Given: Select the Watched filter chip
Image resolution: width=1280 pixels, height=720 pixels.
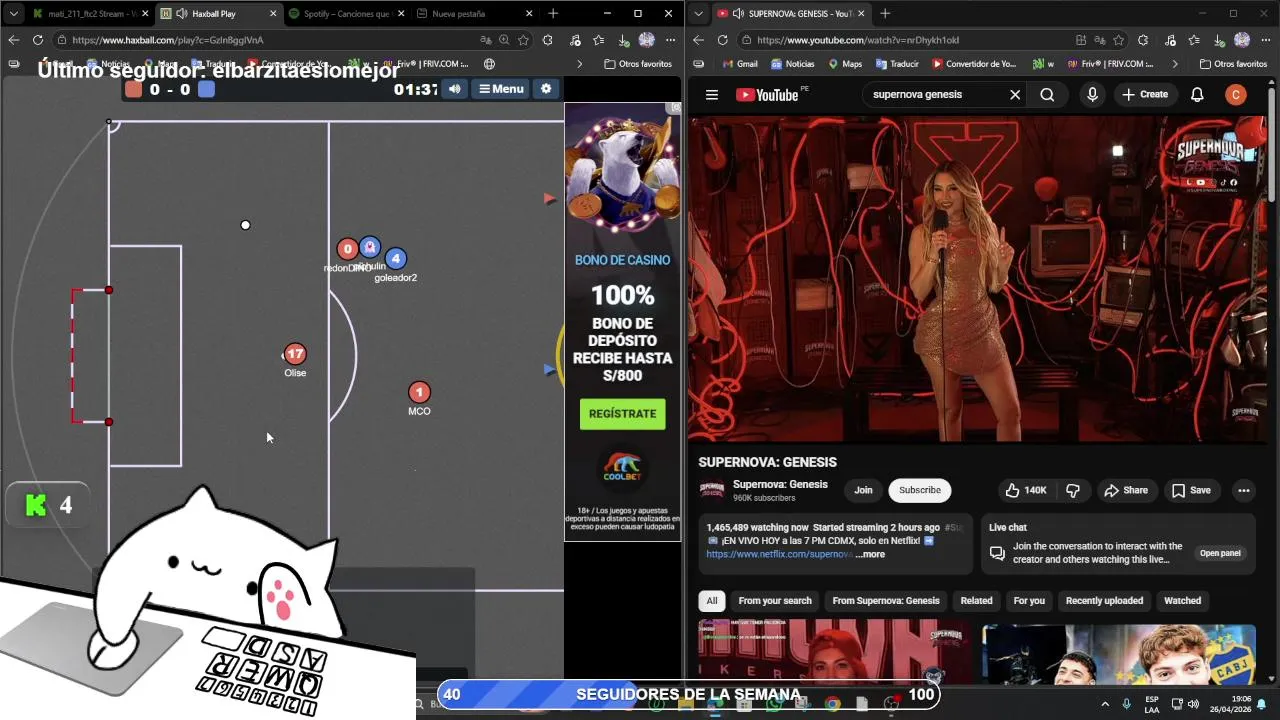Looking at the screenshot, I should pyautogui.click(x=1182, y=601).
